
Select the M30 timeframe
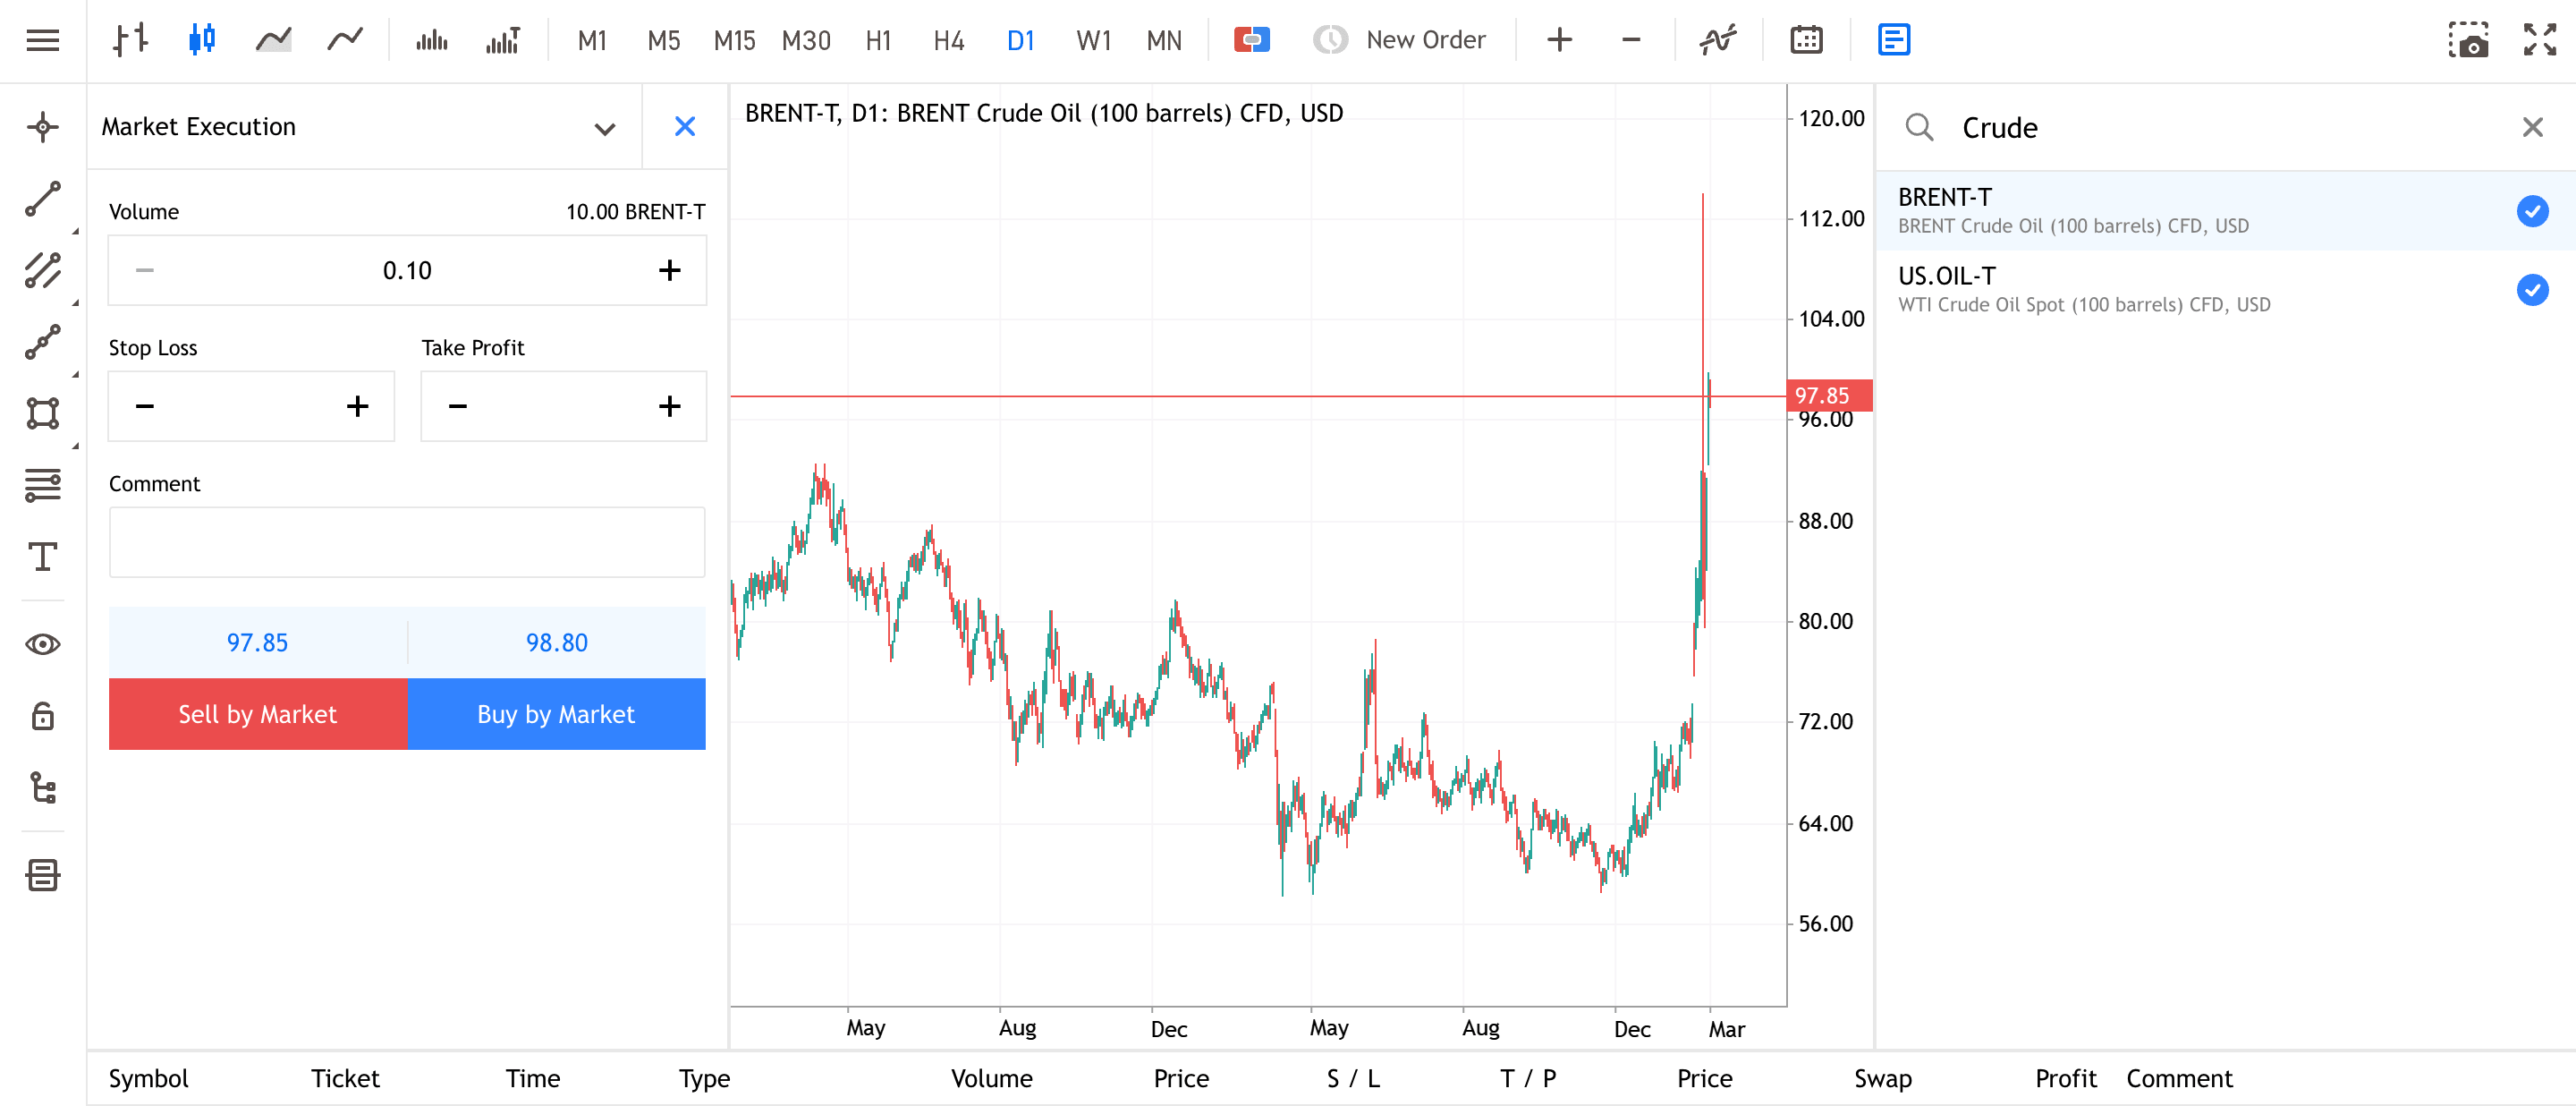[806, 40]
